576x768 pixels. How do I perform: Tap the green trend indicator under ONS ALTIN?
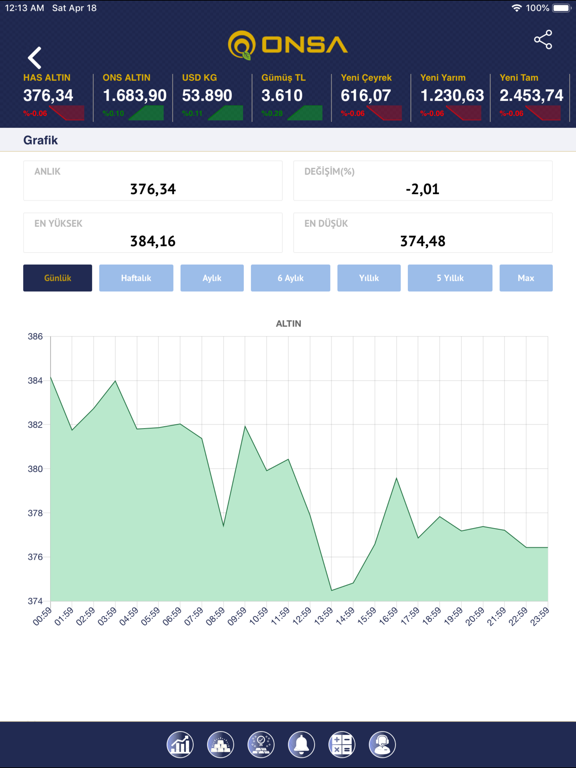coord(146,113)
